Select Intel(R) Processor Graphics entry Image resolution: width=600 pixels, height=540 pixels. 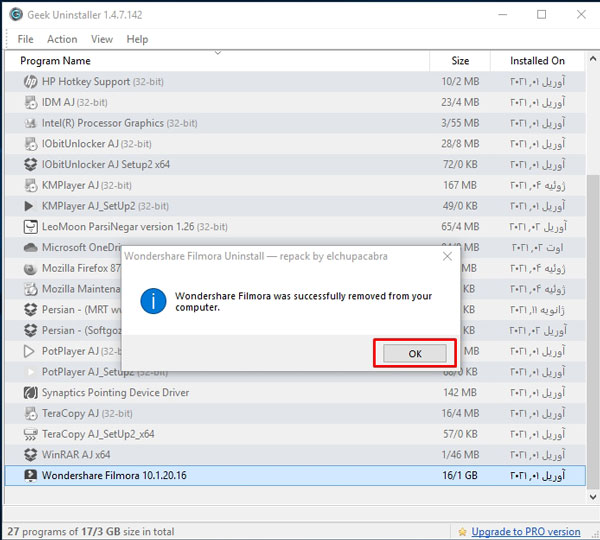point(120,123)
